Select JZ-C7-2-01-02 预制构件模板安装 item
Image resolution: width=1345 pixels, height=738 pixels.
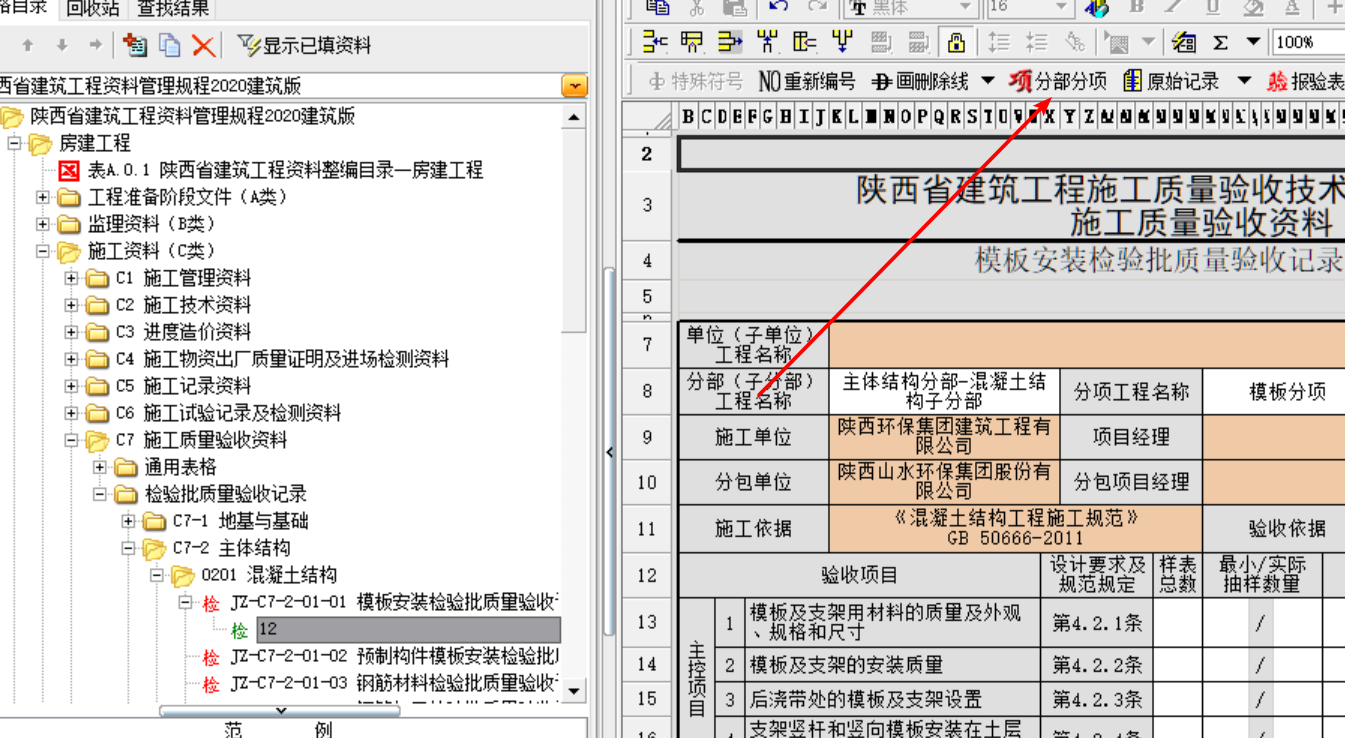394,657
